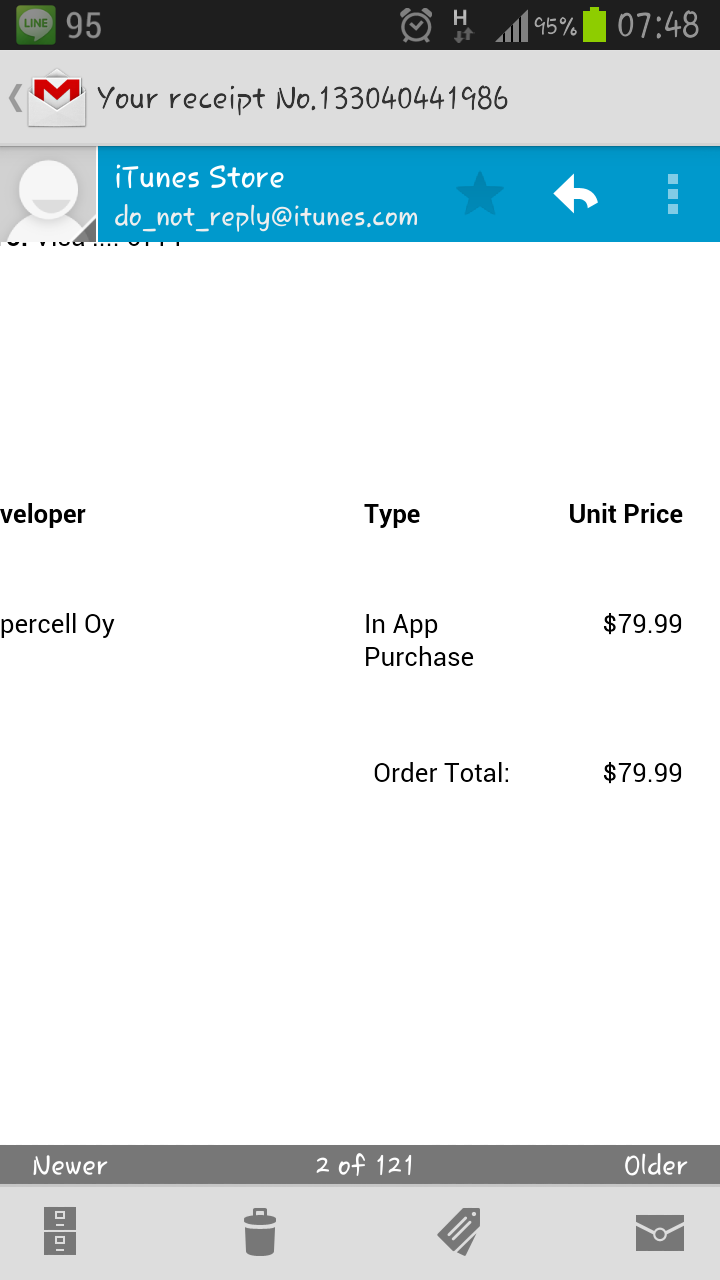
Task: Go to the Newer message
Action: pos(70,1166)
